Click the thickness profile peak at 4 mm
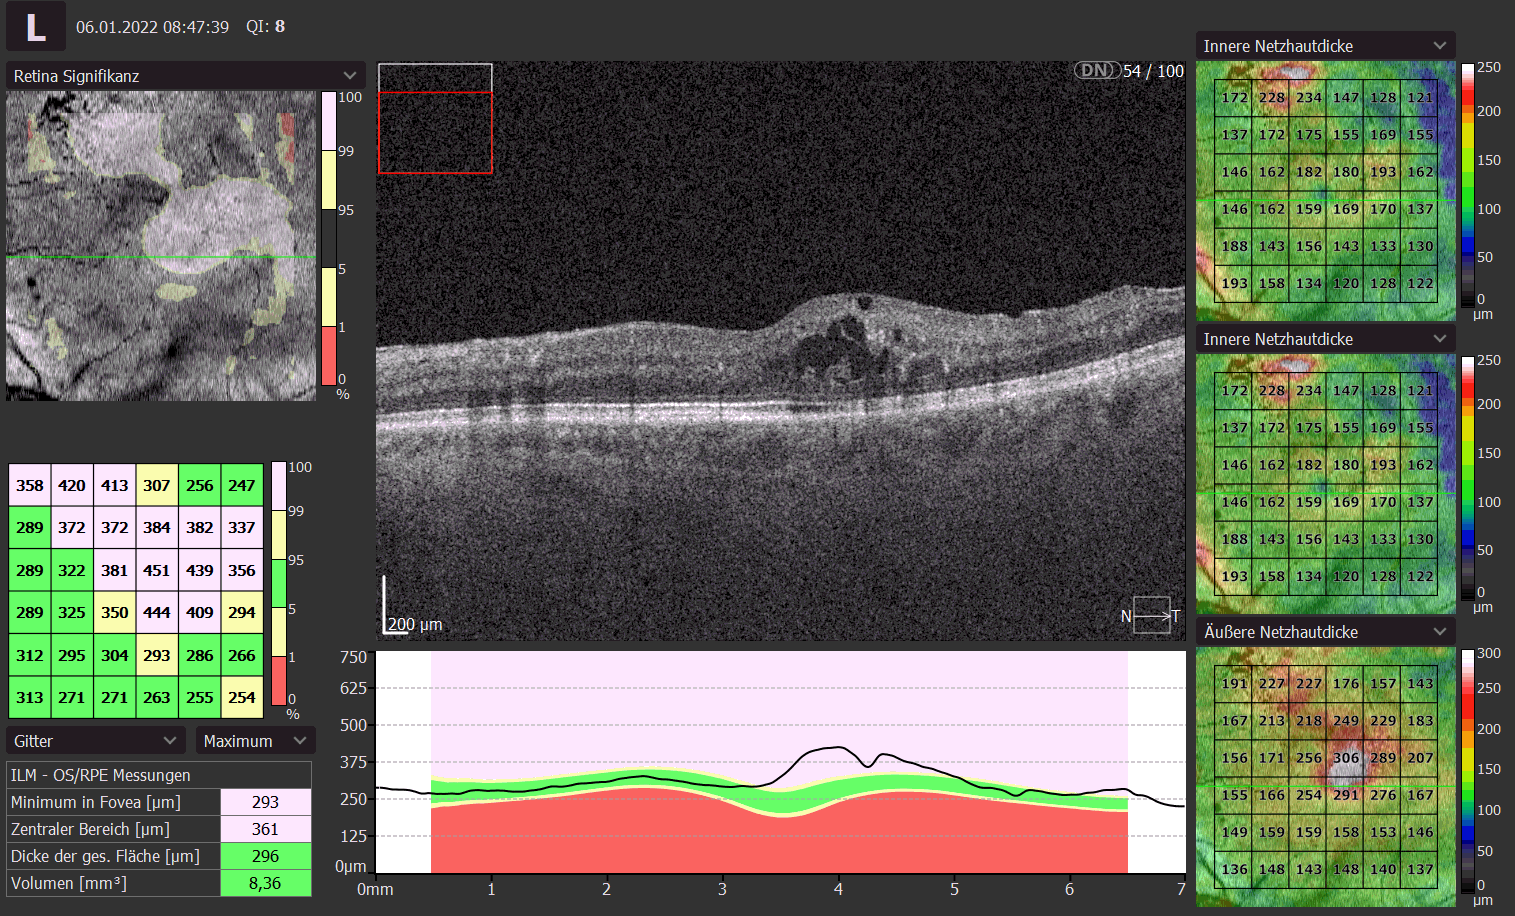This screenshot has height=916, width=1515. tap(838, 747)
